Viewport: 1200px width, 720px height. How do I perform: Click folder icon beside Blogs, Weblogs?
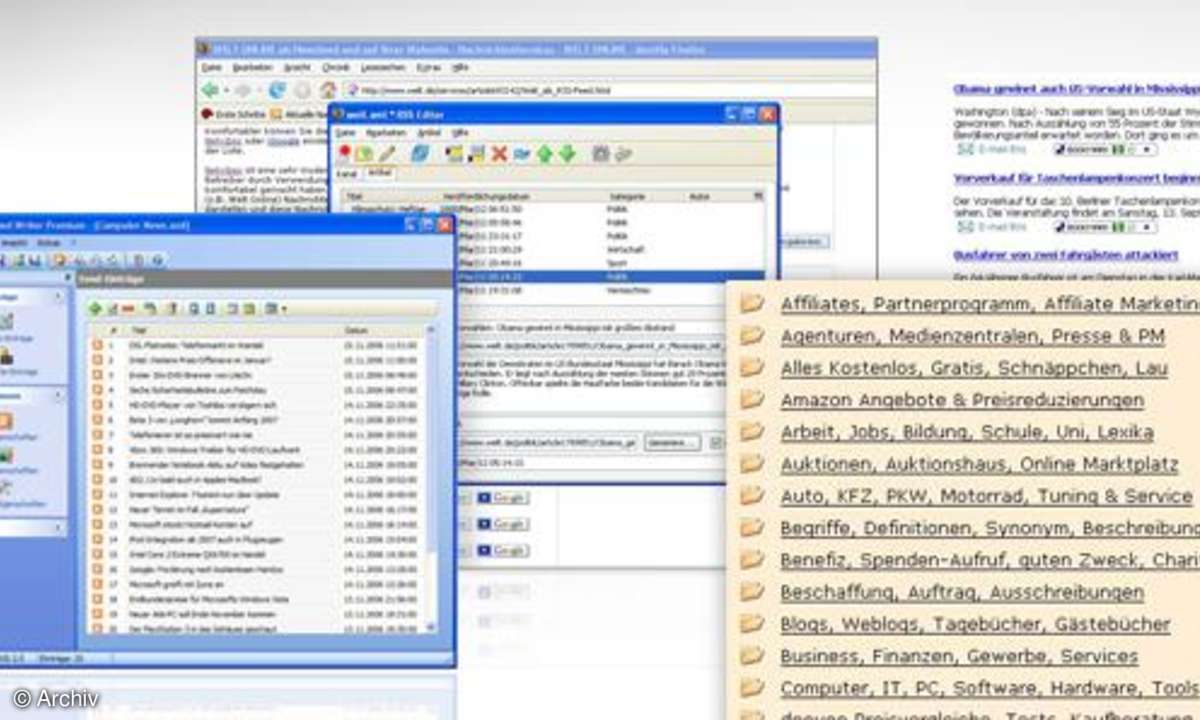click(x=752, y=623)
